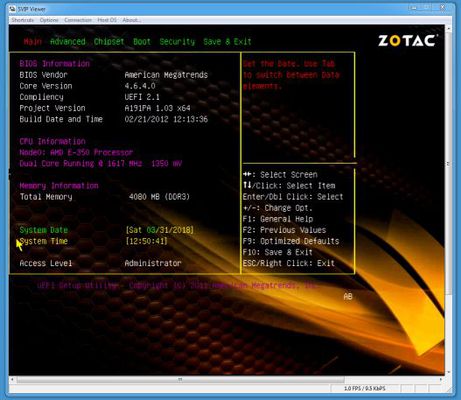The height and width of the screenshot is (400, 461).
Task: Click the Node0 AMD E-350 Processor line
Action: pyautogui.click(x=76, y=153)
